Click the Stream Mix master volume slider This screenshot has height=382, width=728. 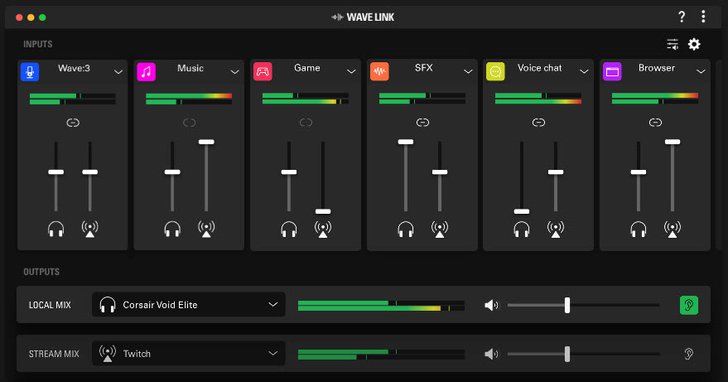click(583, 354)
